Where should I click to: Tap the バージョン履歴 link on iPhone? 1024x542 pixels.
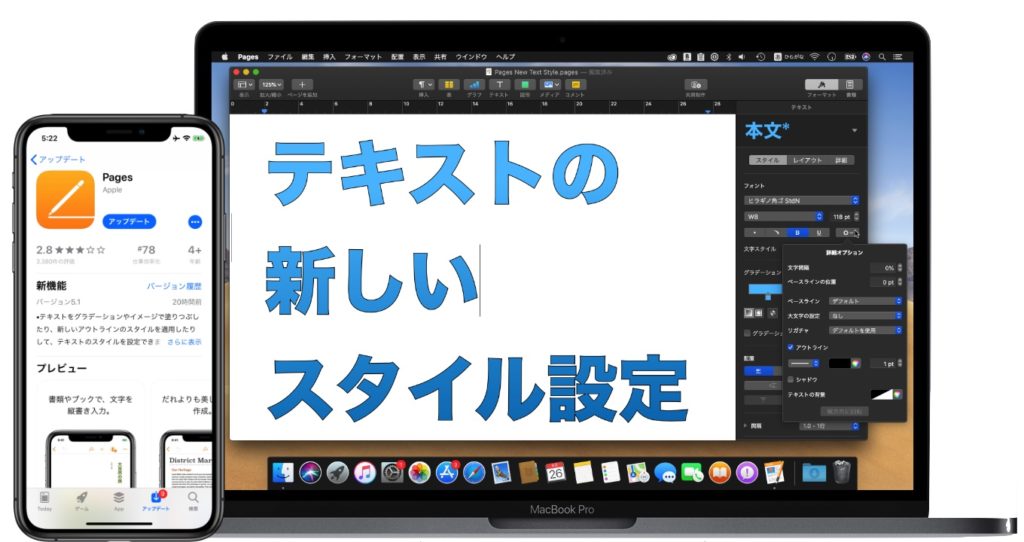coord(174,286)
